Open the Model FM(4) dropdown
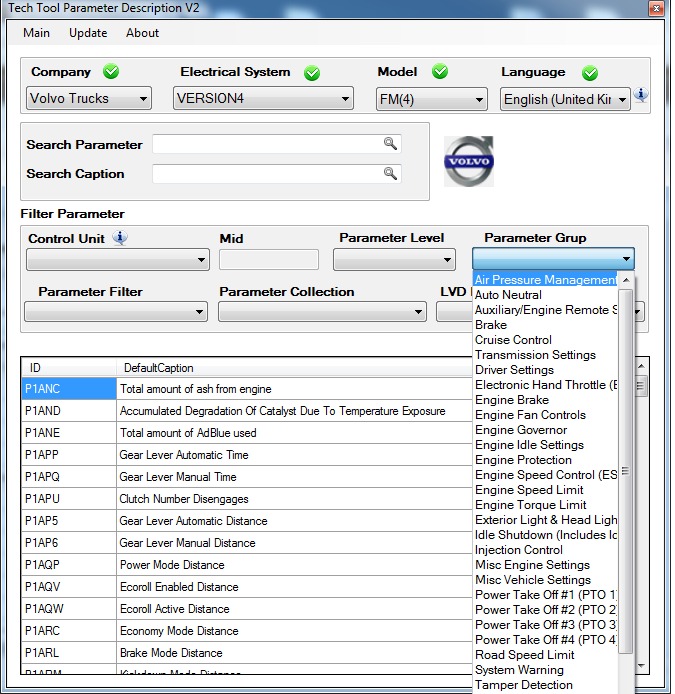 [x=432, y=99]
